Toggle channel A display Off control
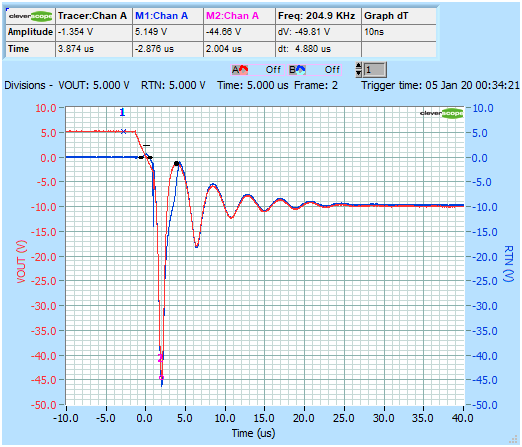The image size is (522, 447). click(x=273, y=70)
